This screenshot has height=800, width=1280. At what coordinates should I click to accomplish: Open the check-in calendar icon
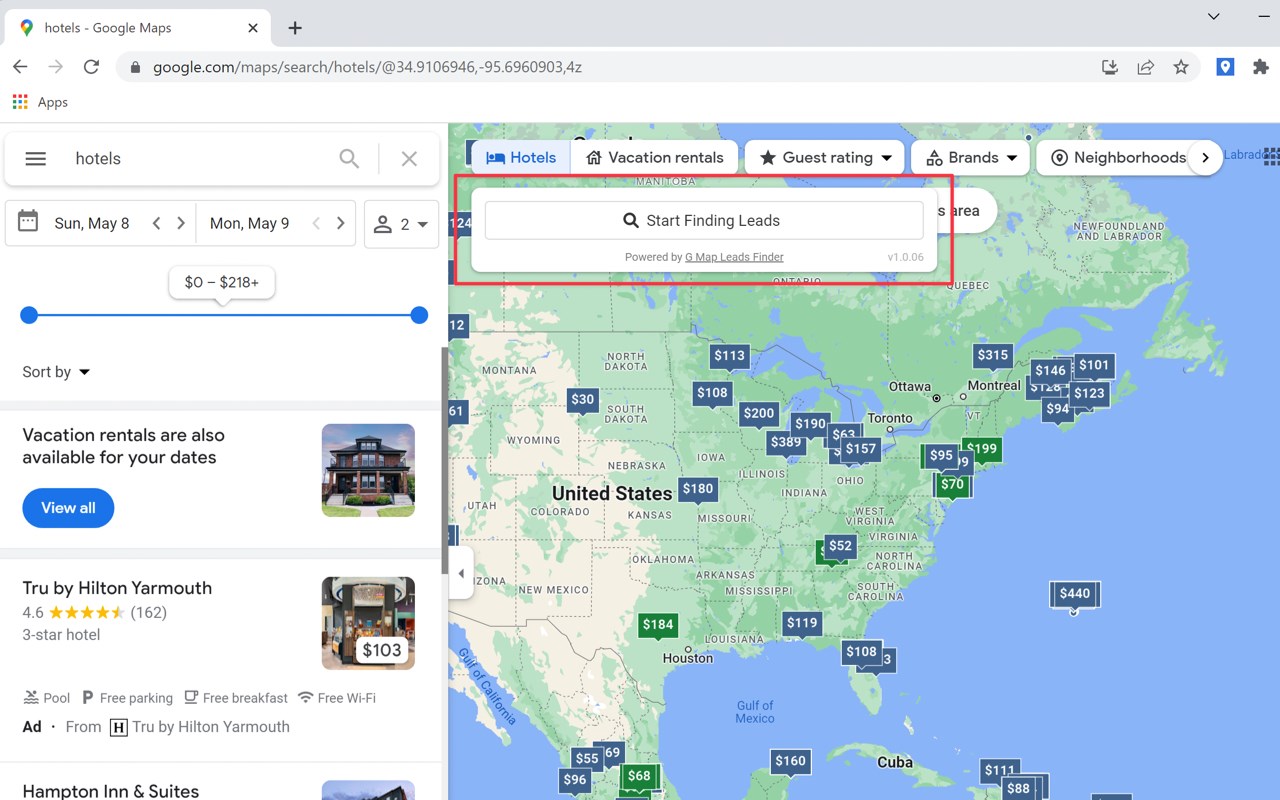pos(28,222)
